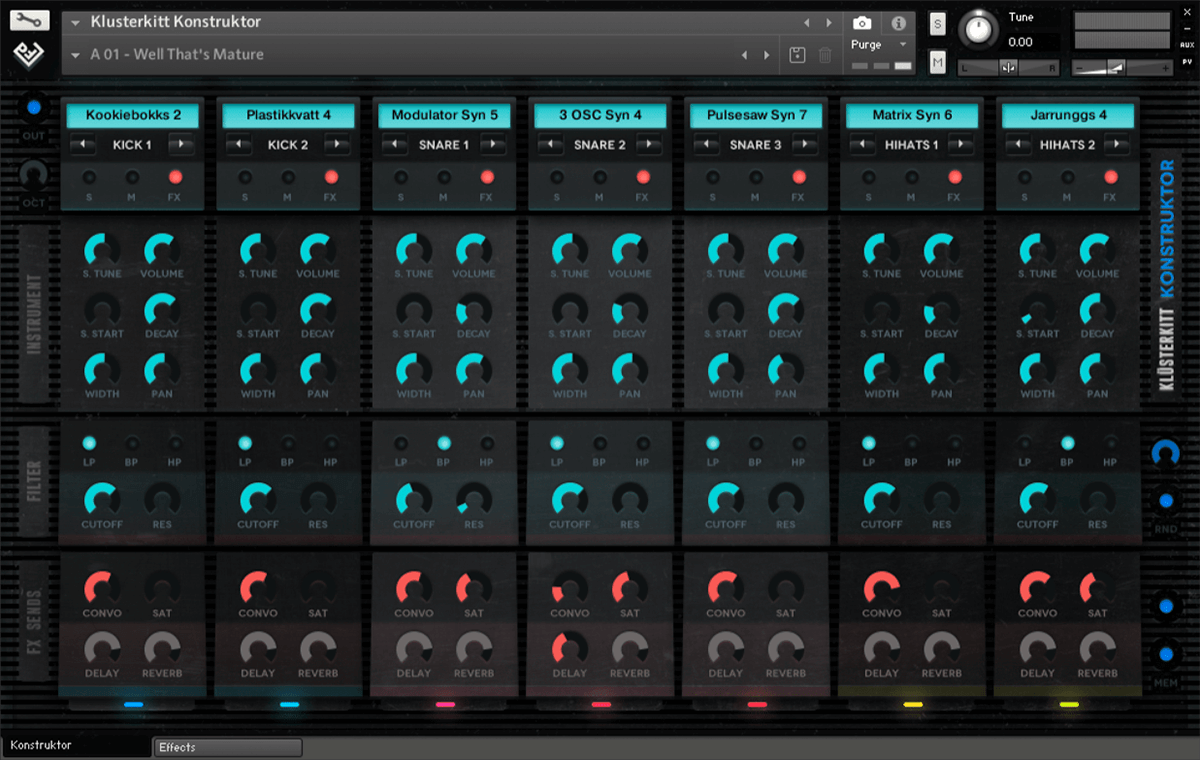Select the Konstruktor tab
Screen dimensions: 1200x760
click(76, 745)
